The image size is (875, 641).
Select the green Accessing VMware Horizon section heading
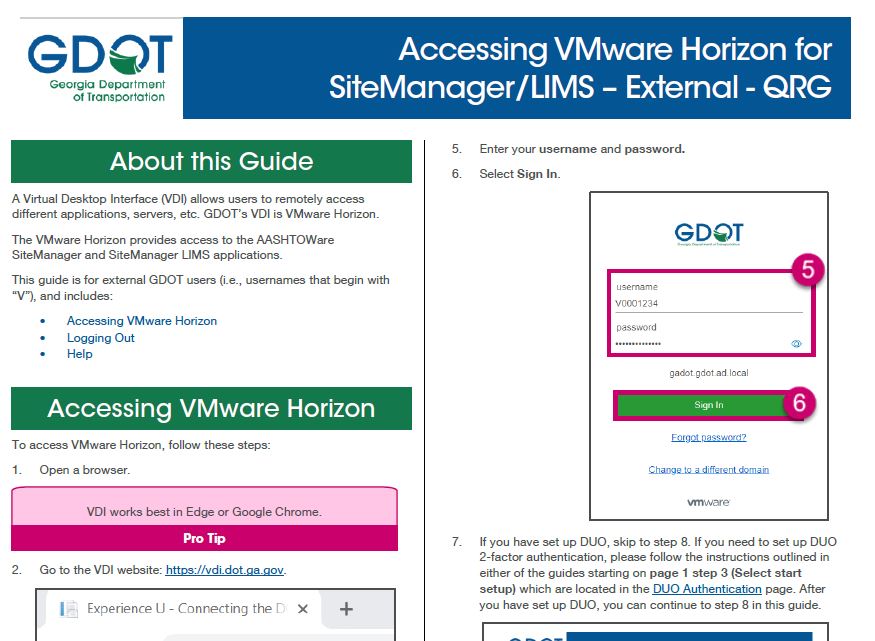pyautogui.click(x=211, y=408)
